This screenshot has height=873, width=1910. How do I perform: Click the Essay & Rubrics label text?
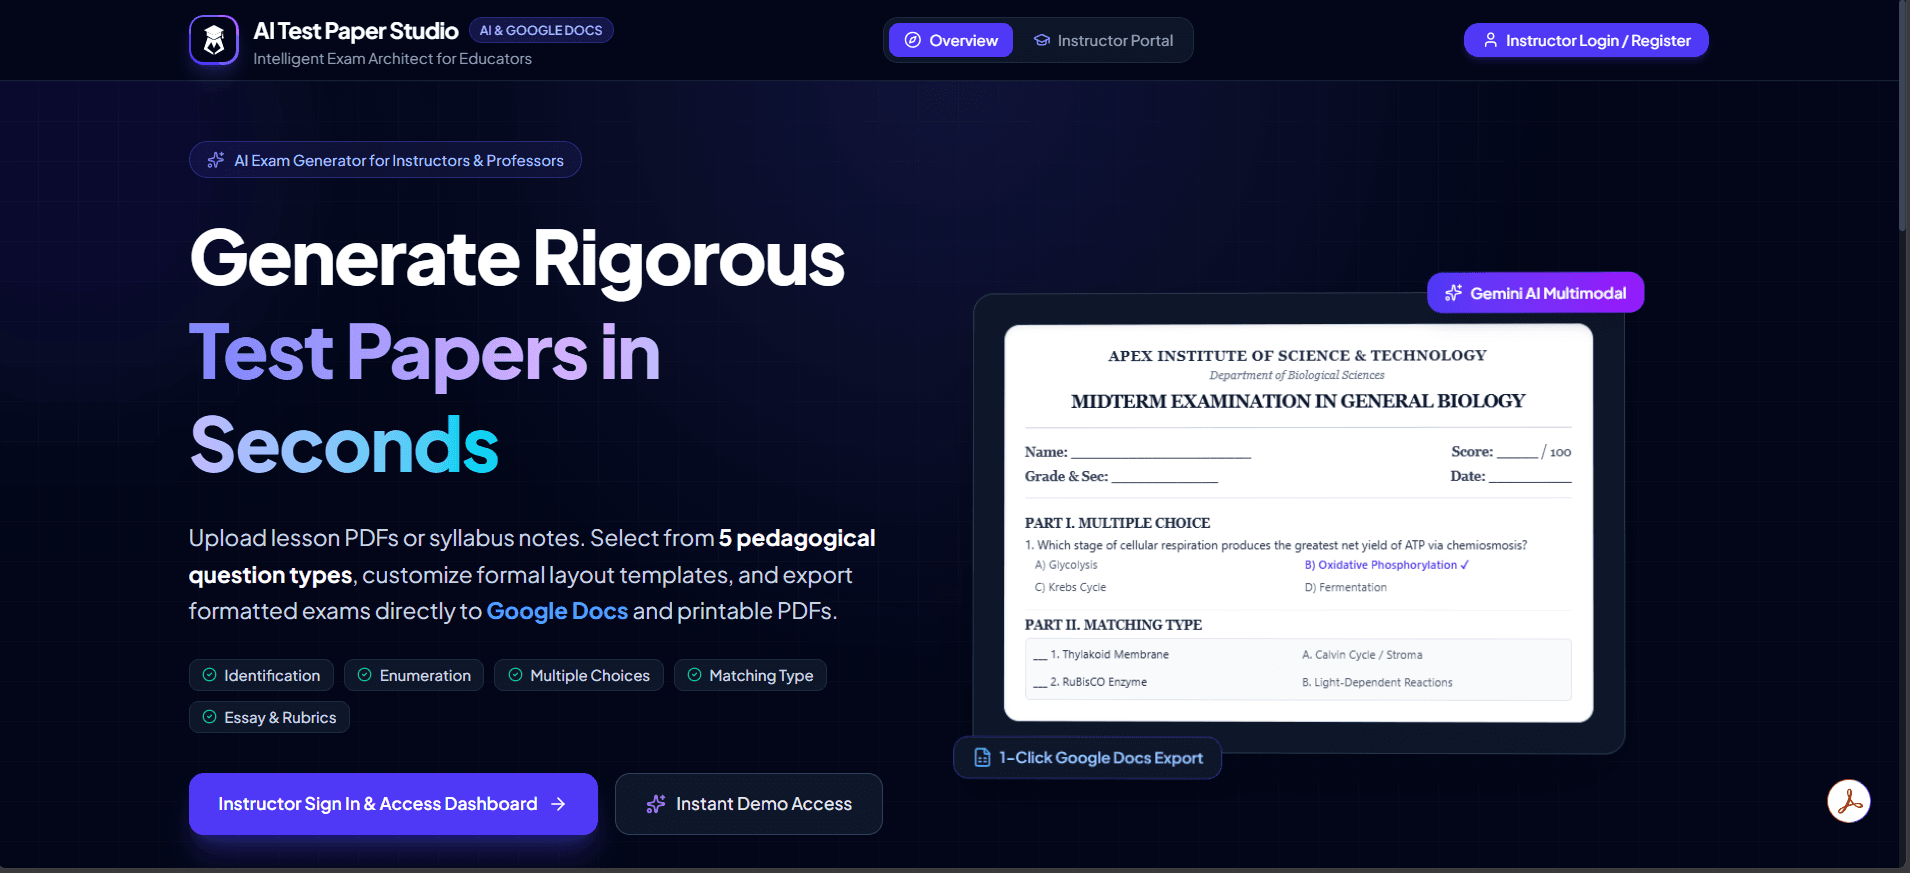[280, 718]
